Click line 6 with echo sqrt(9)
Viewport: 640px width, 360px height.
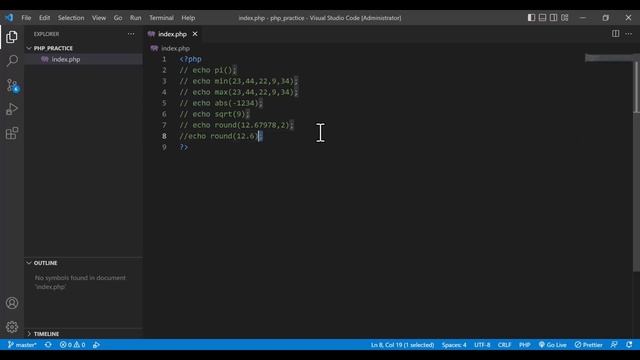(214, 114)
